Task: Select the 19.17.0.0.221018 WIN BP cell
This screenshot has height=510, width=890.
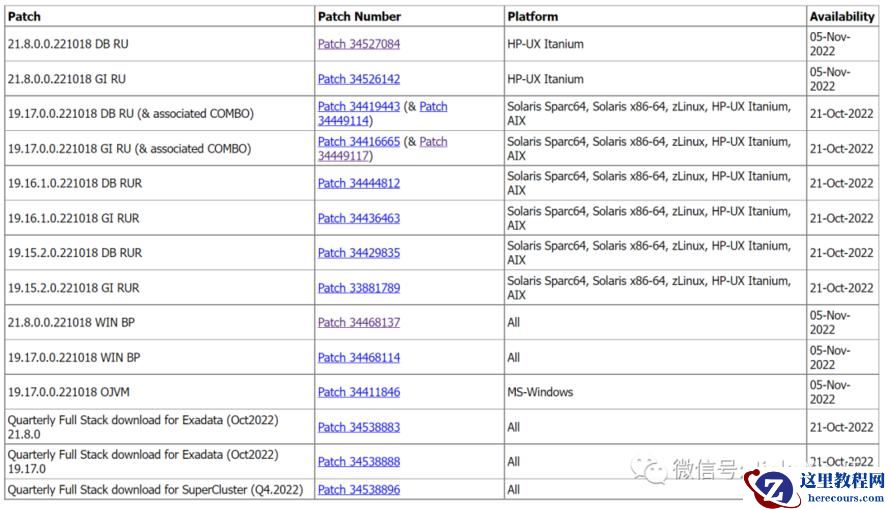Action: point(159,357)
